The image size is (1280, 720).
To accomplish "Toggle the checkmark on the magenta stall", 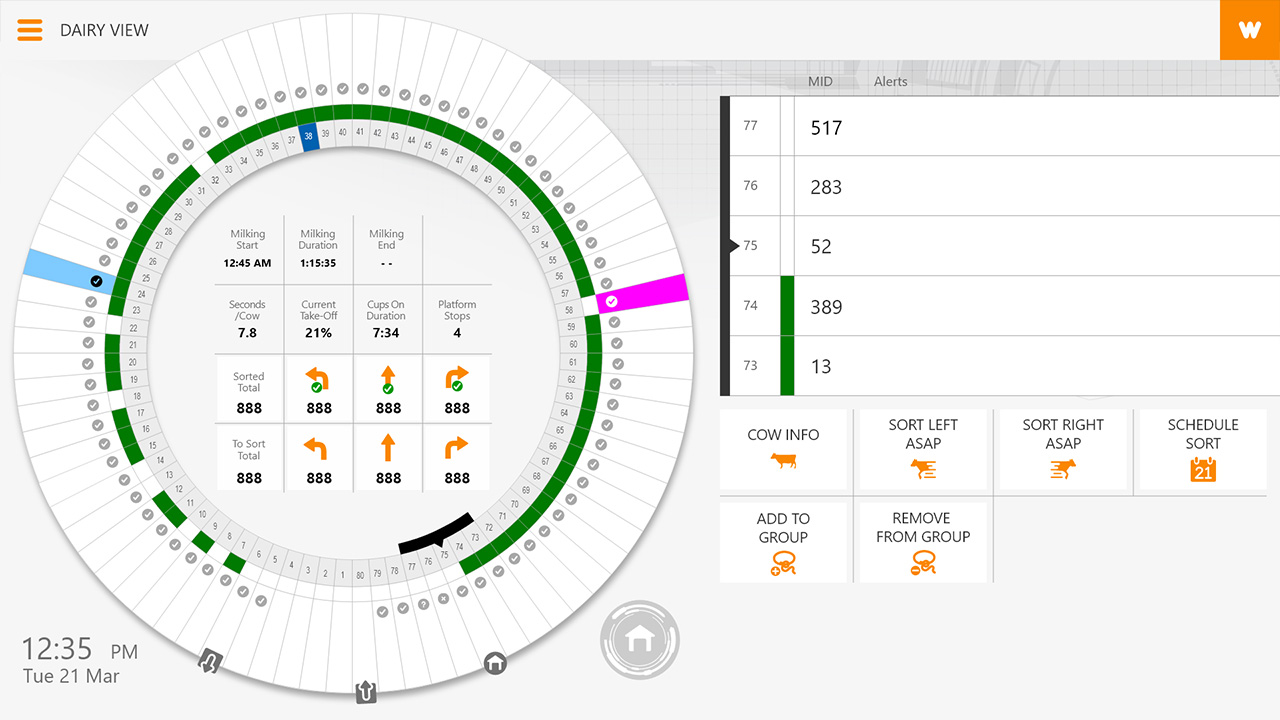I will pos(612,301).
